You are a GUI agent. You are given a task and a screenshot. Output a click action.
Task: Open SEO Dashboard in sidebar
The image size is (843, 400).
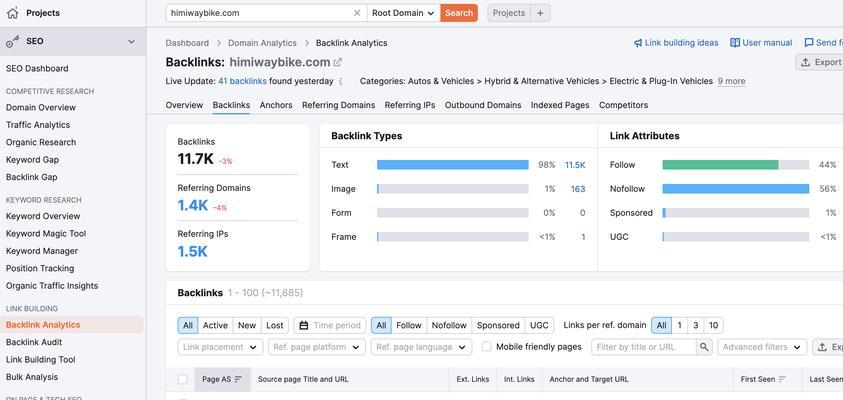click(x=37, y=69)
